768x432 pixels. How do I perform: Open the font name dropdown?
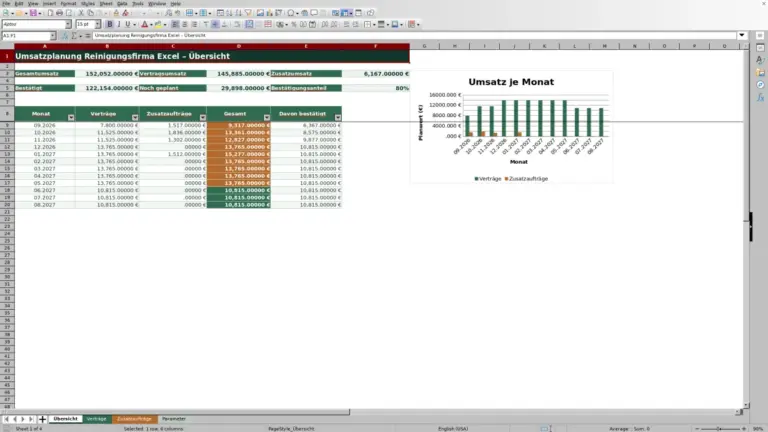click(68, 24)
